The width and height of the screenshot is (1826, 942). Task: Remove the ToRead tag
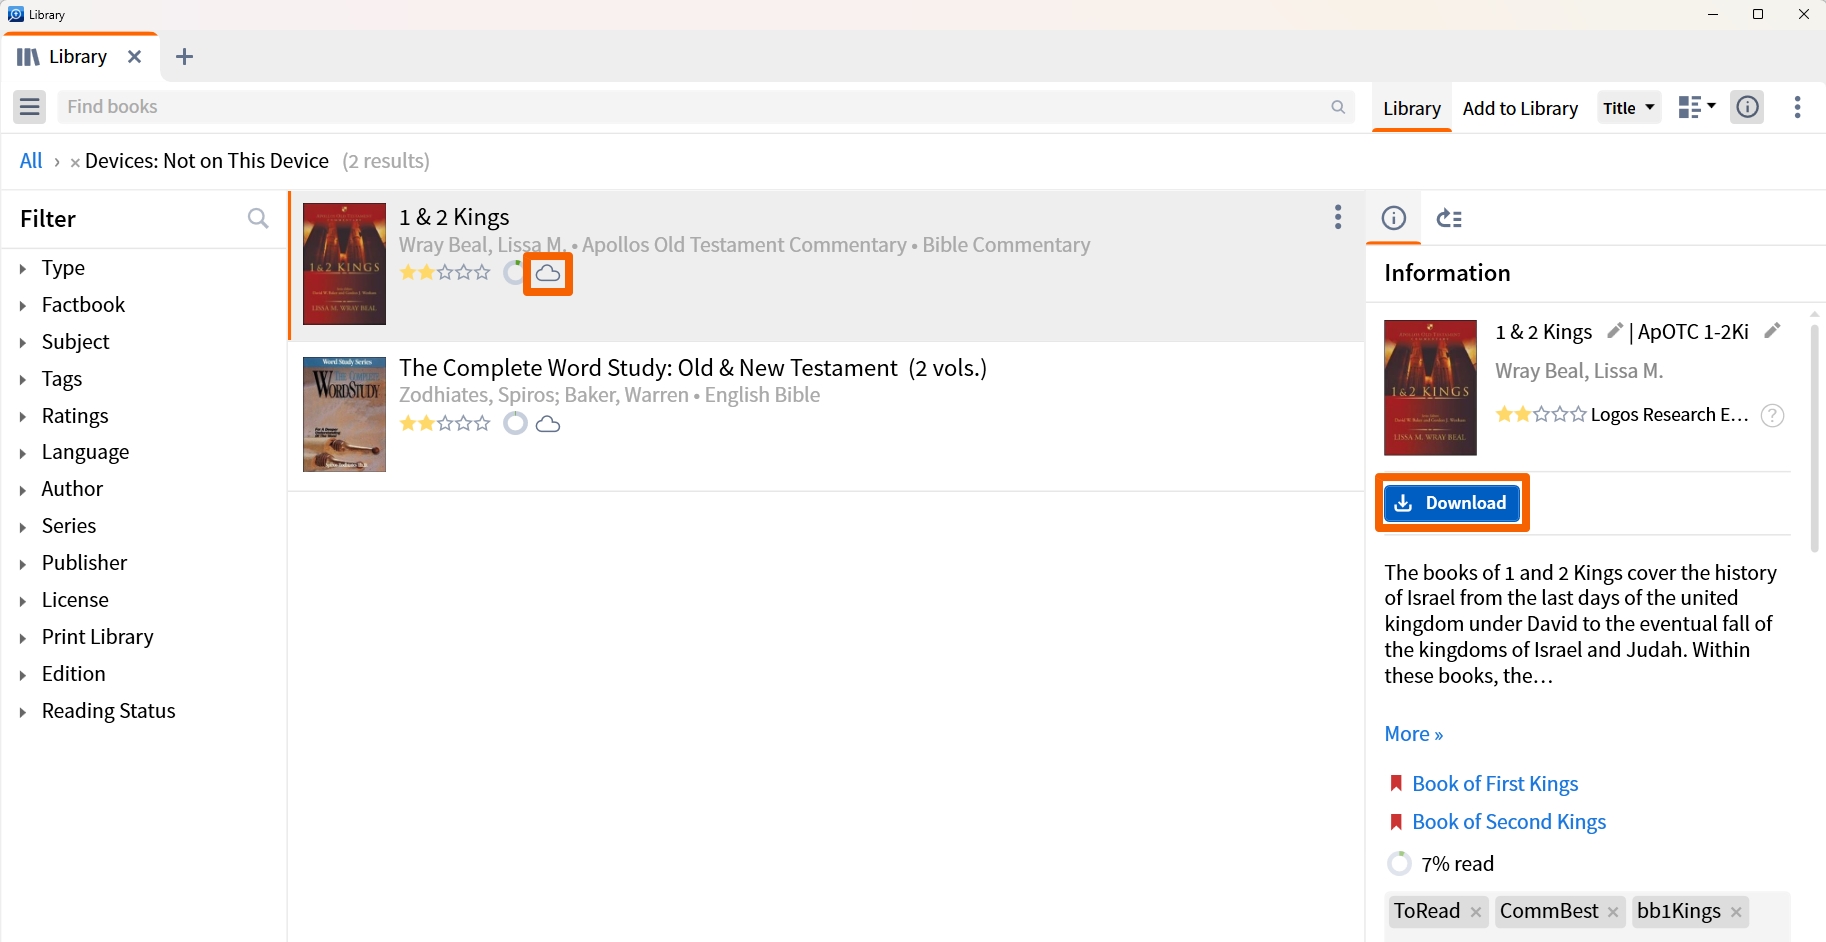1476,912
